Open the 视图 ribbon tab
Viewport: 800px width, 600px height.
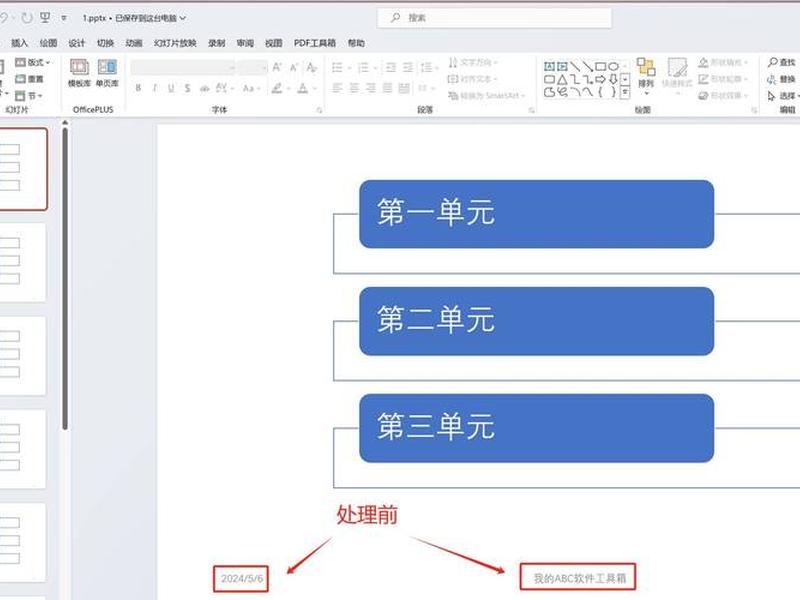[x=273, y=43]
